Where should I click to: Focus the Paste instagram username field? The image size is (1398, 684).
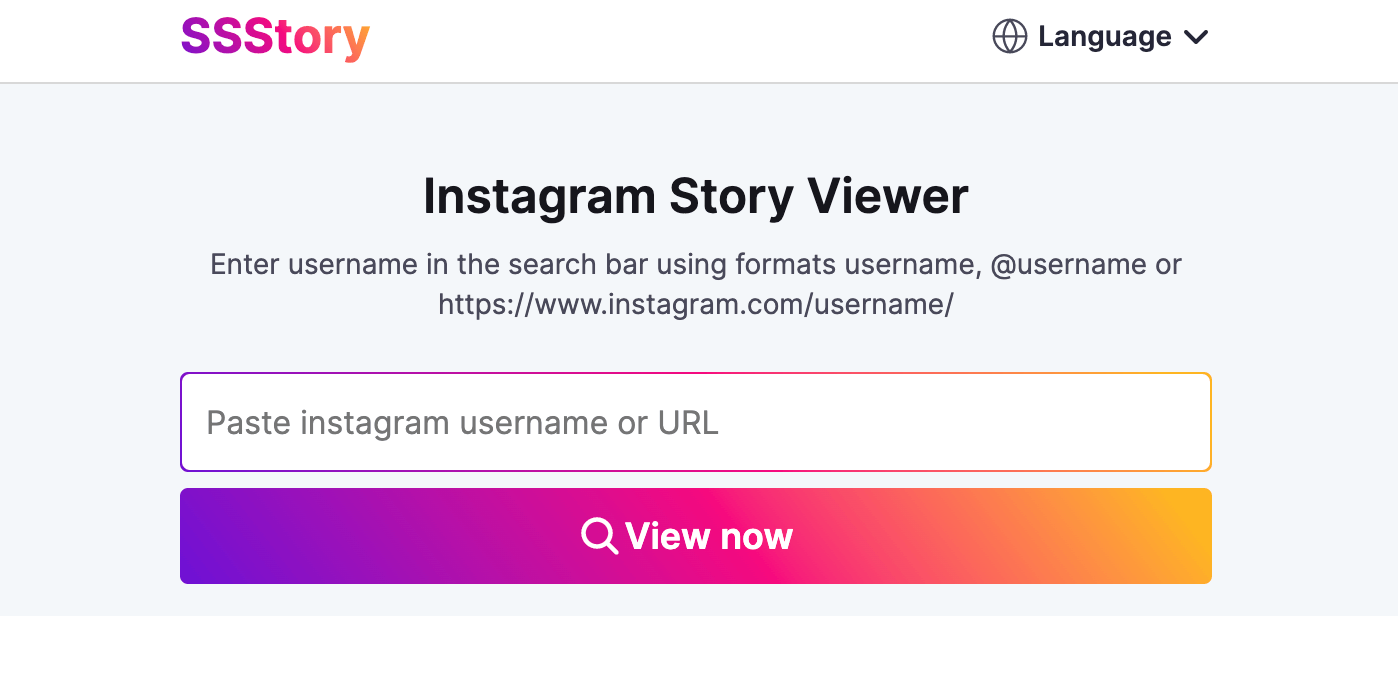(x=696, y=422)
